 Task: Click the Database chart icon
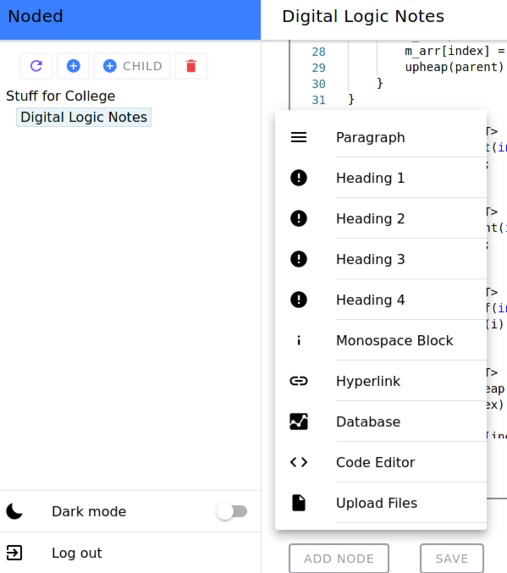299,422
